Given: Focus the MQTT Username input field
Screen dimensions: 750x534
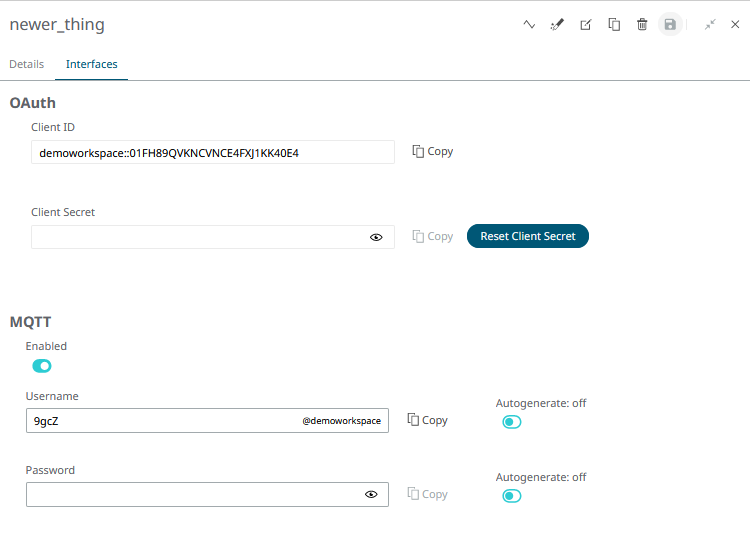Looking at the screenshot, I should pyautogui.click(x=207, y=421).
